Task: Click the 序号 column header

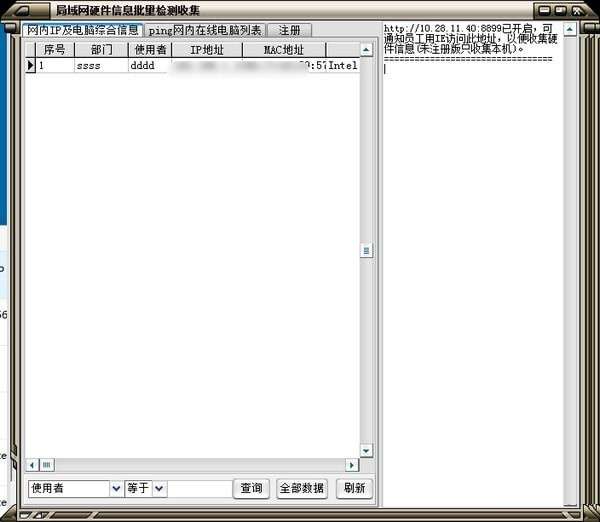Action: pos(54,49)
